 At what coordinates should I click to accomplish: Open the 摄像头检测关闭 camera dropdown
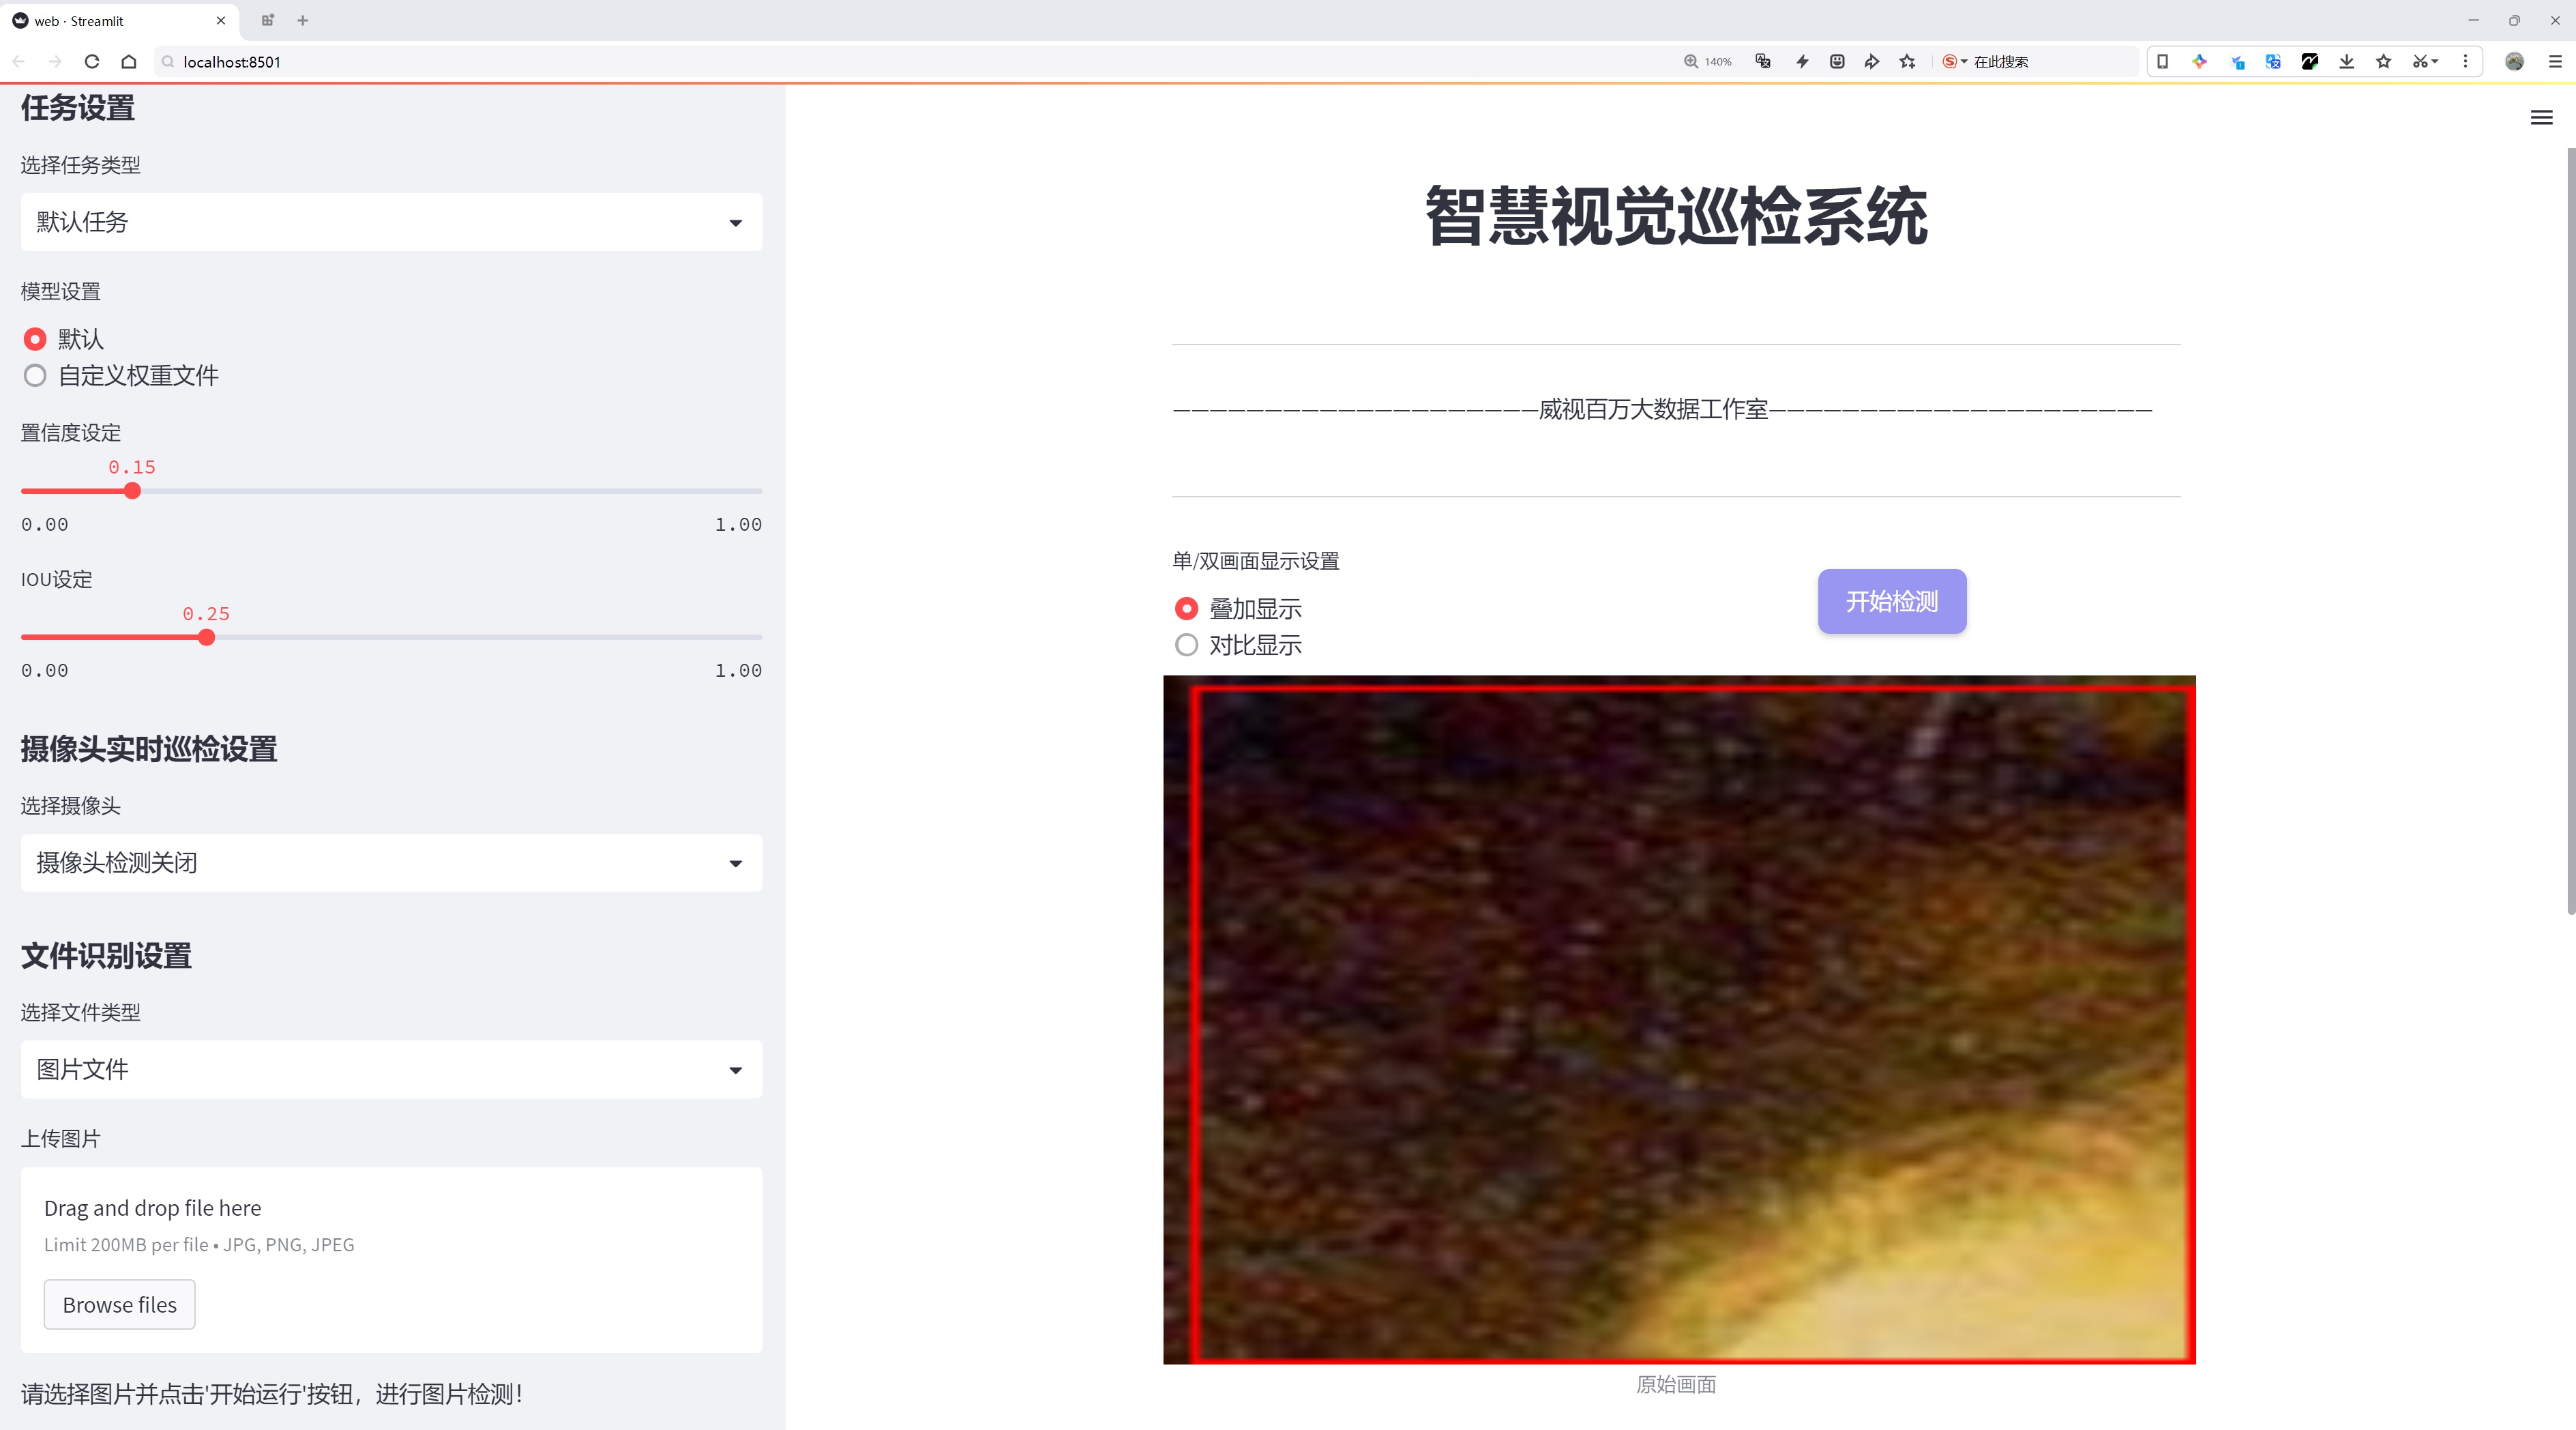point(391,863)
